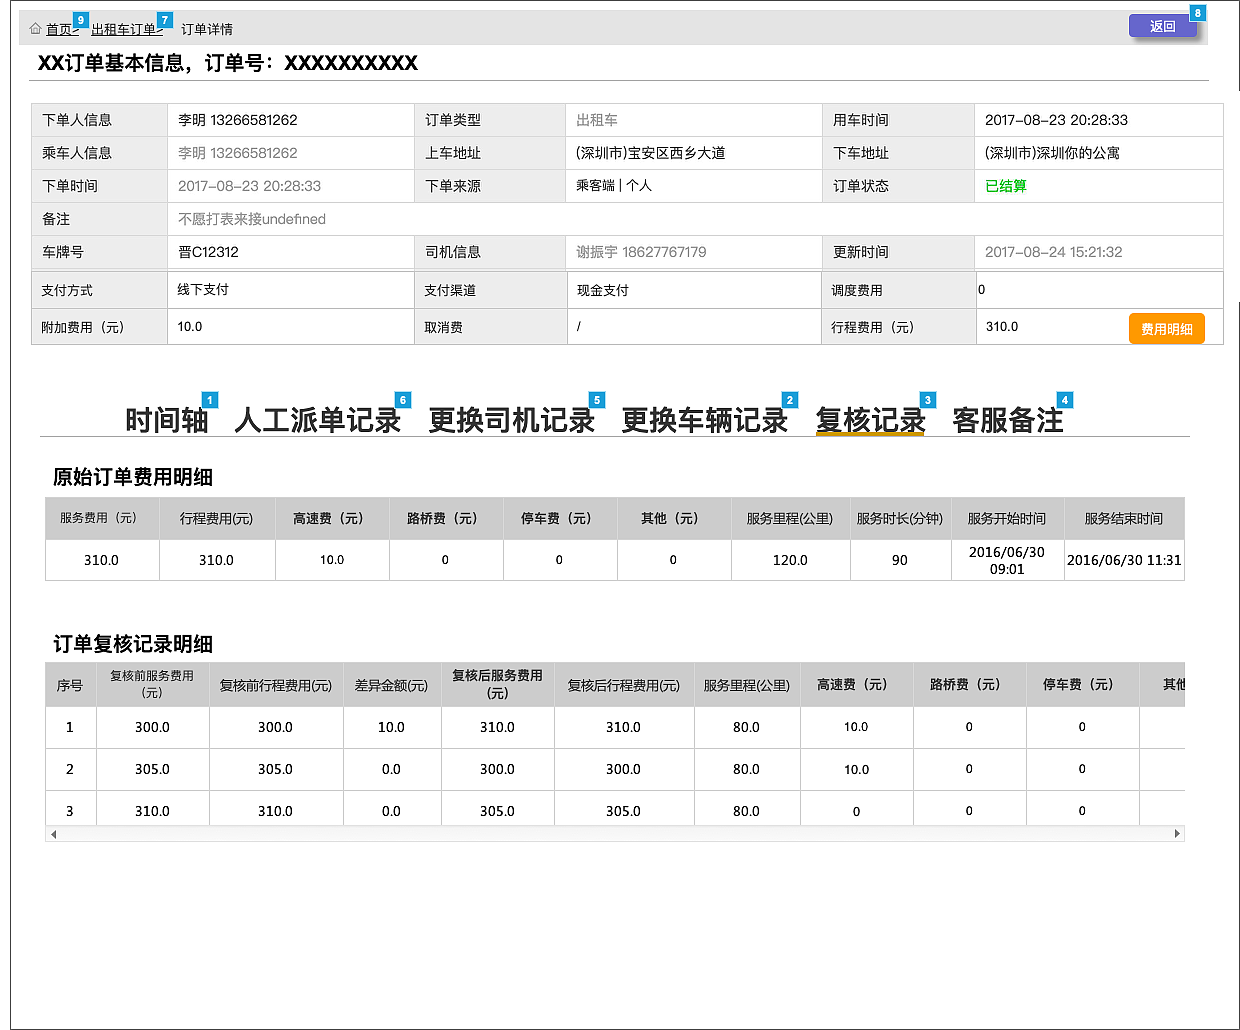The height and width of the screenshot is (1030, 1240).
Task: Click the 序号 column header
Action: 70,685
